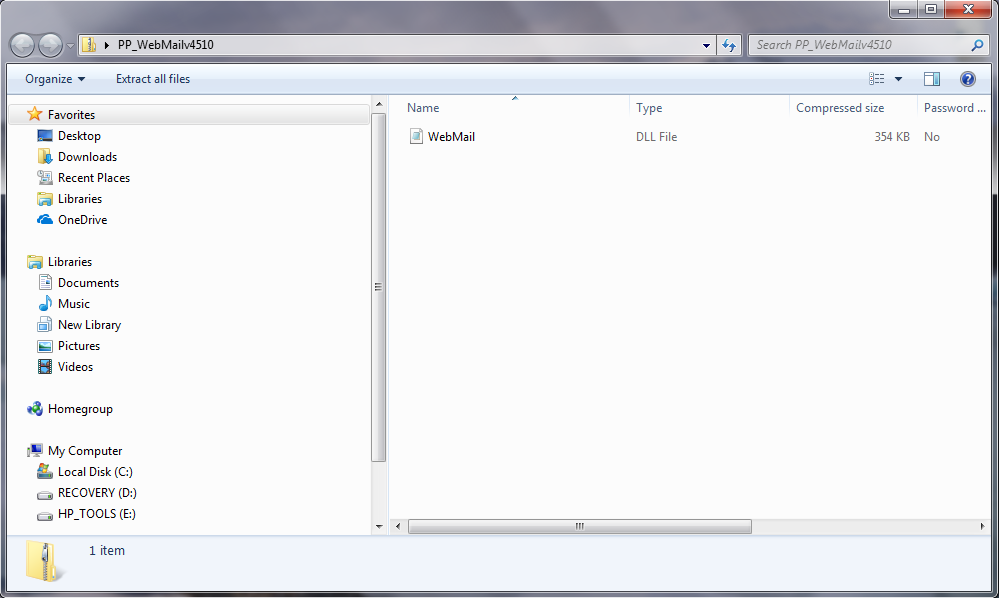Open Downloads in Favorites
Screen dimensions: 999x598
[x=87, y=157]
